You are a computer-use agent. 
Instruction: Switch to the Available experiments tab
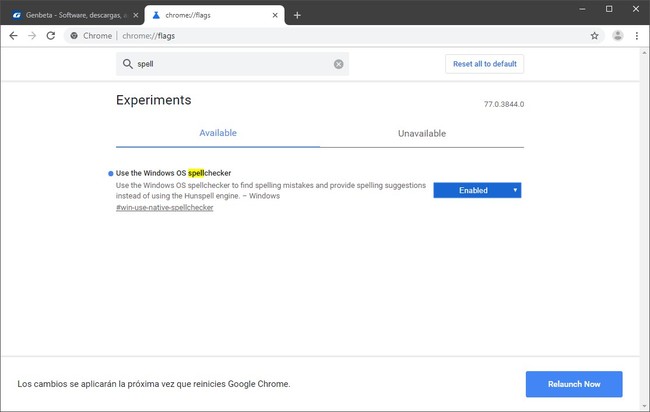218,133
